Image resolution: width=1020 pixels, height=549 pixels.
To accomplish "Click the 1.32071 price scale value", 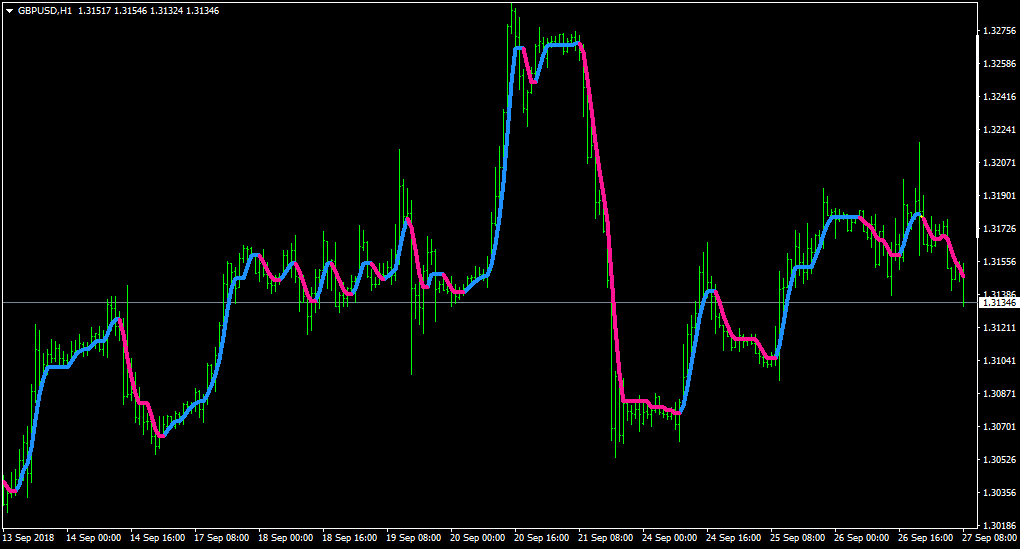I will tap(999, 163).
